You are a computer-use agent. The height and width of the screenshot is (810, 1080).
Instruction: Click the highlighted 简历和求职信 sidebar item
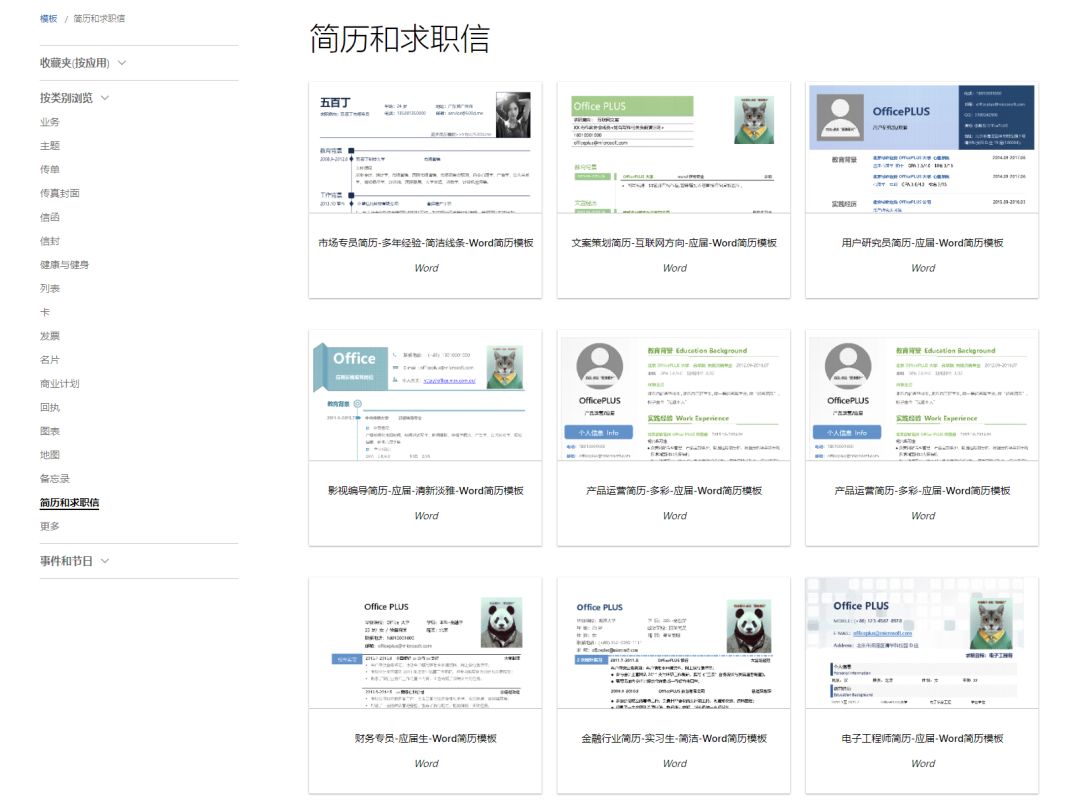tap(70, 503)
